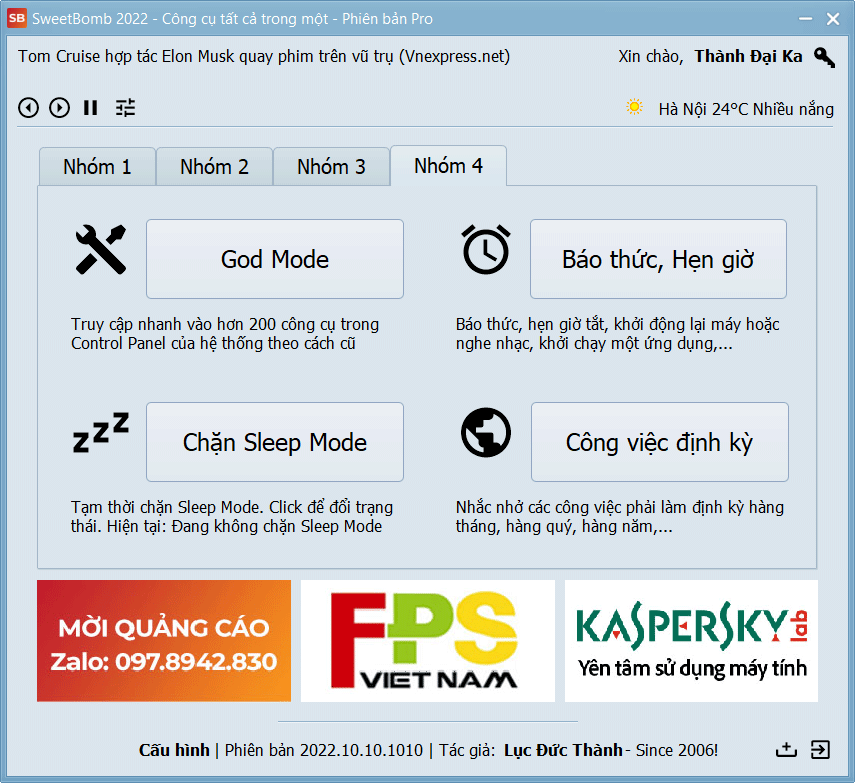855x783 pixels.
Task: Click the sunny weather icon
Action: (x=634, y=108)
